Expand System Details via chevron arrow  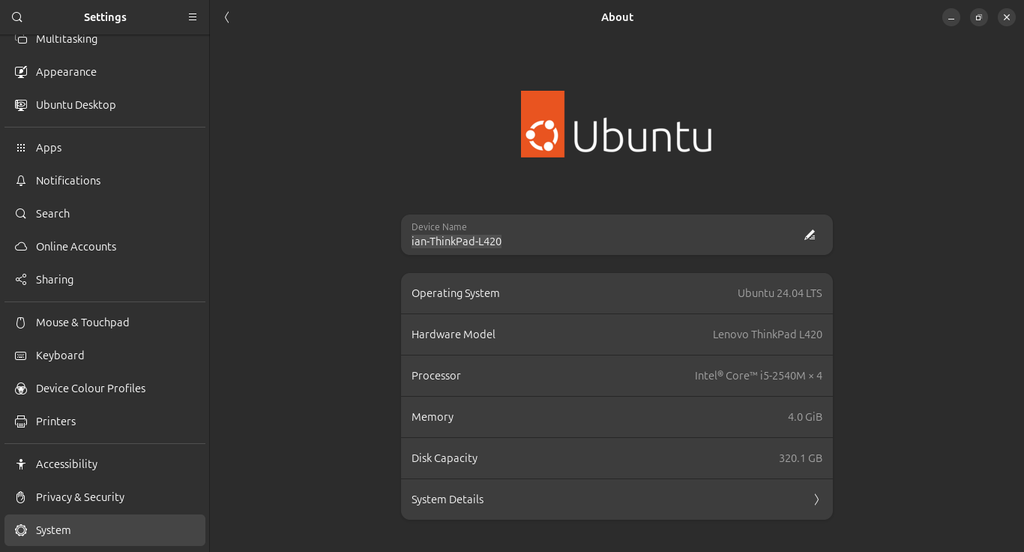point(816,499)
